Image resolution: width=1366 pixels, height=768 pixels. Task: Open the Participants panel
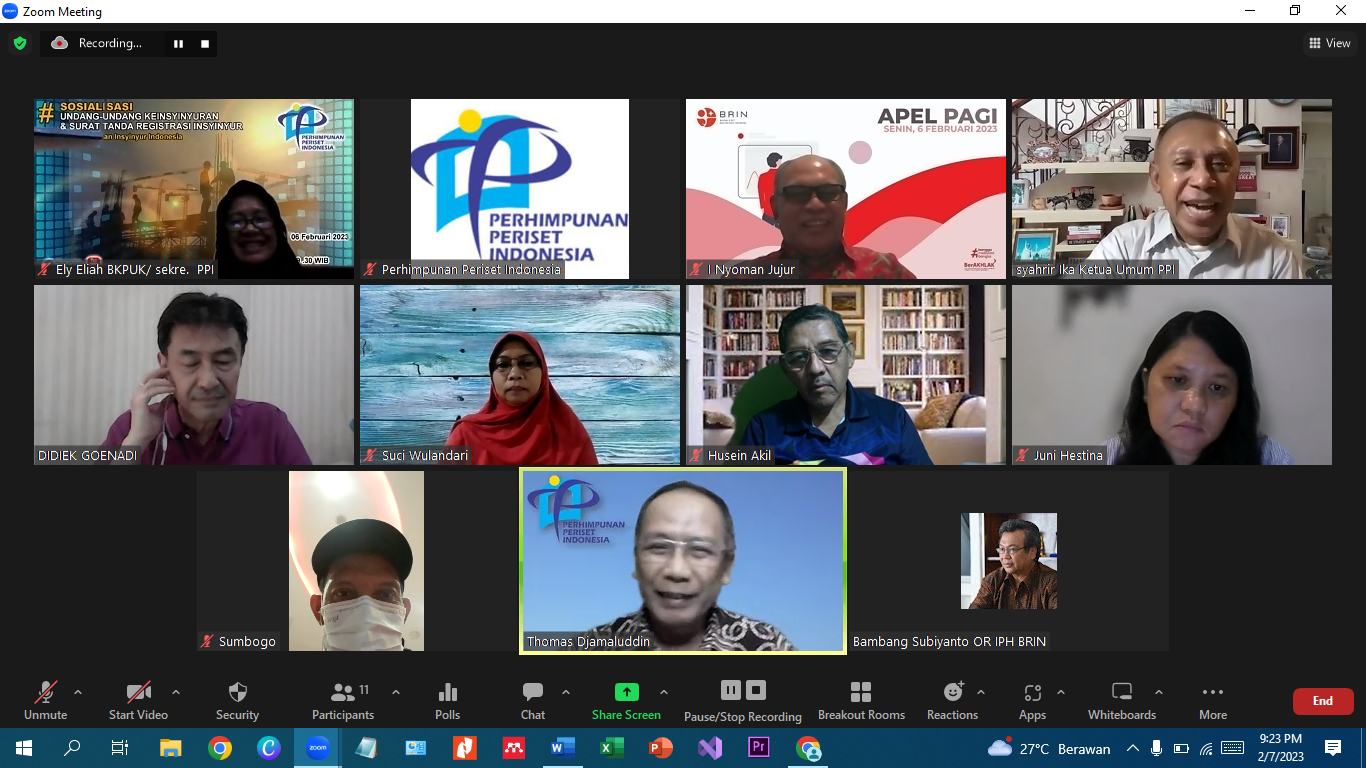tap(343, 701)
